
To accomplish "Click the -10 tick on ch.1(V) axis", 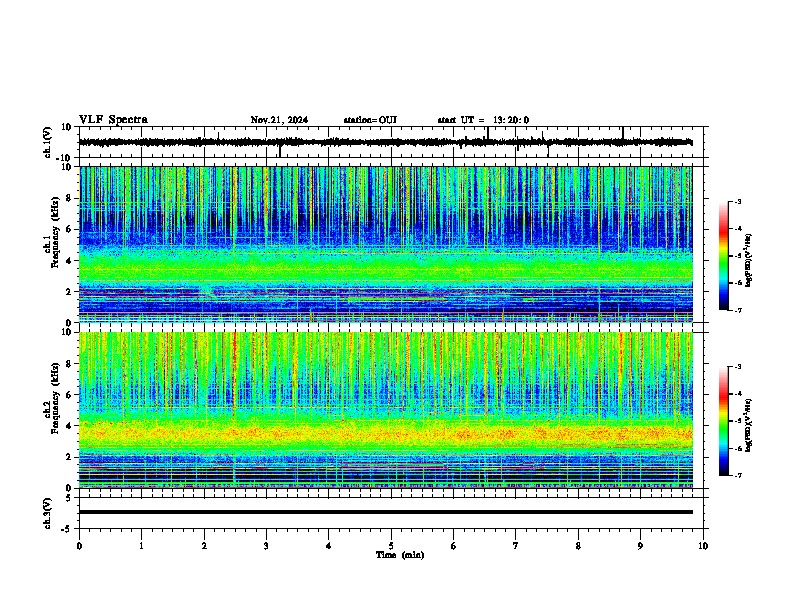I will click(64, 158).
